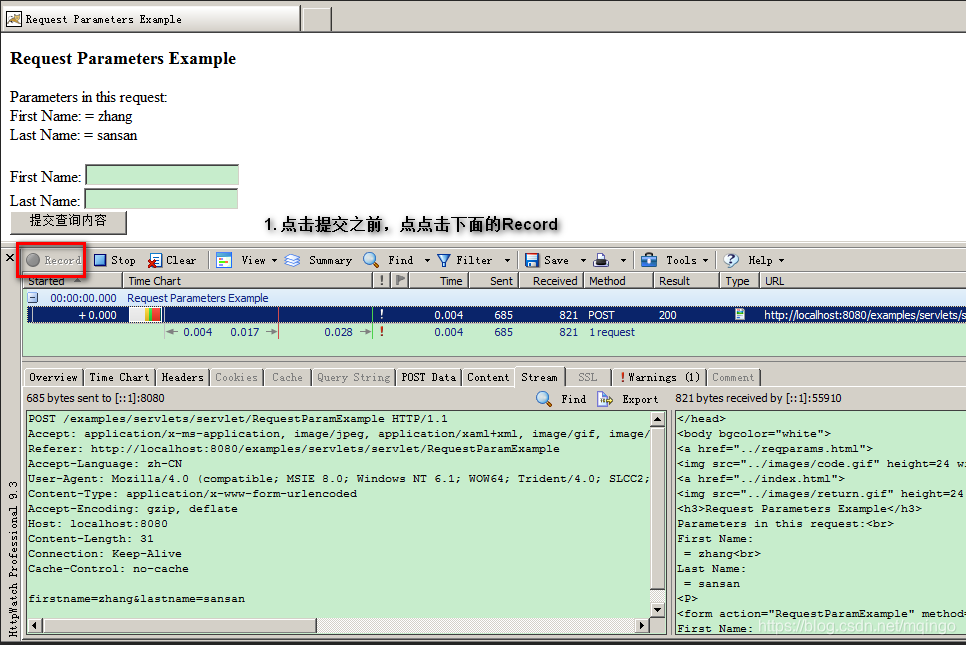This screenshot has width=966, height=645.
Task: Sort by the Result column header
Action: point(686,281)
